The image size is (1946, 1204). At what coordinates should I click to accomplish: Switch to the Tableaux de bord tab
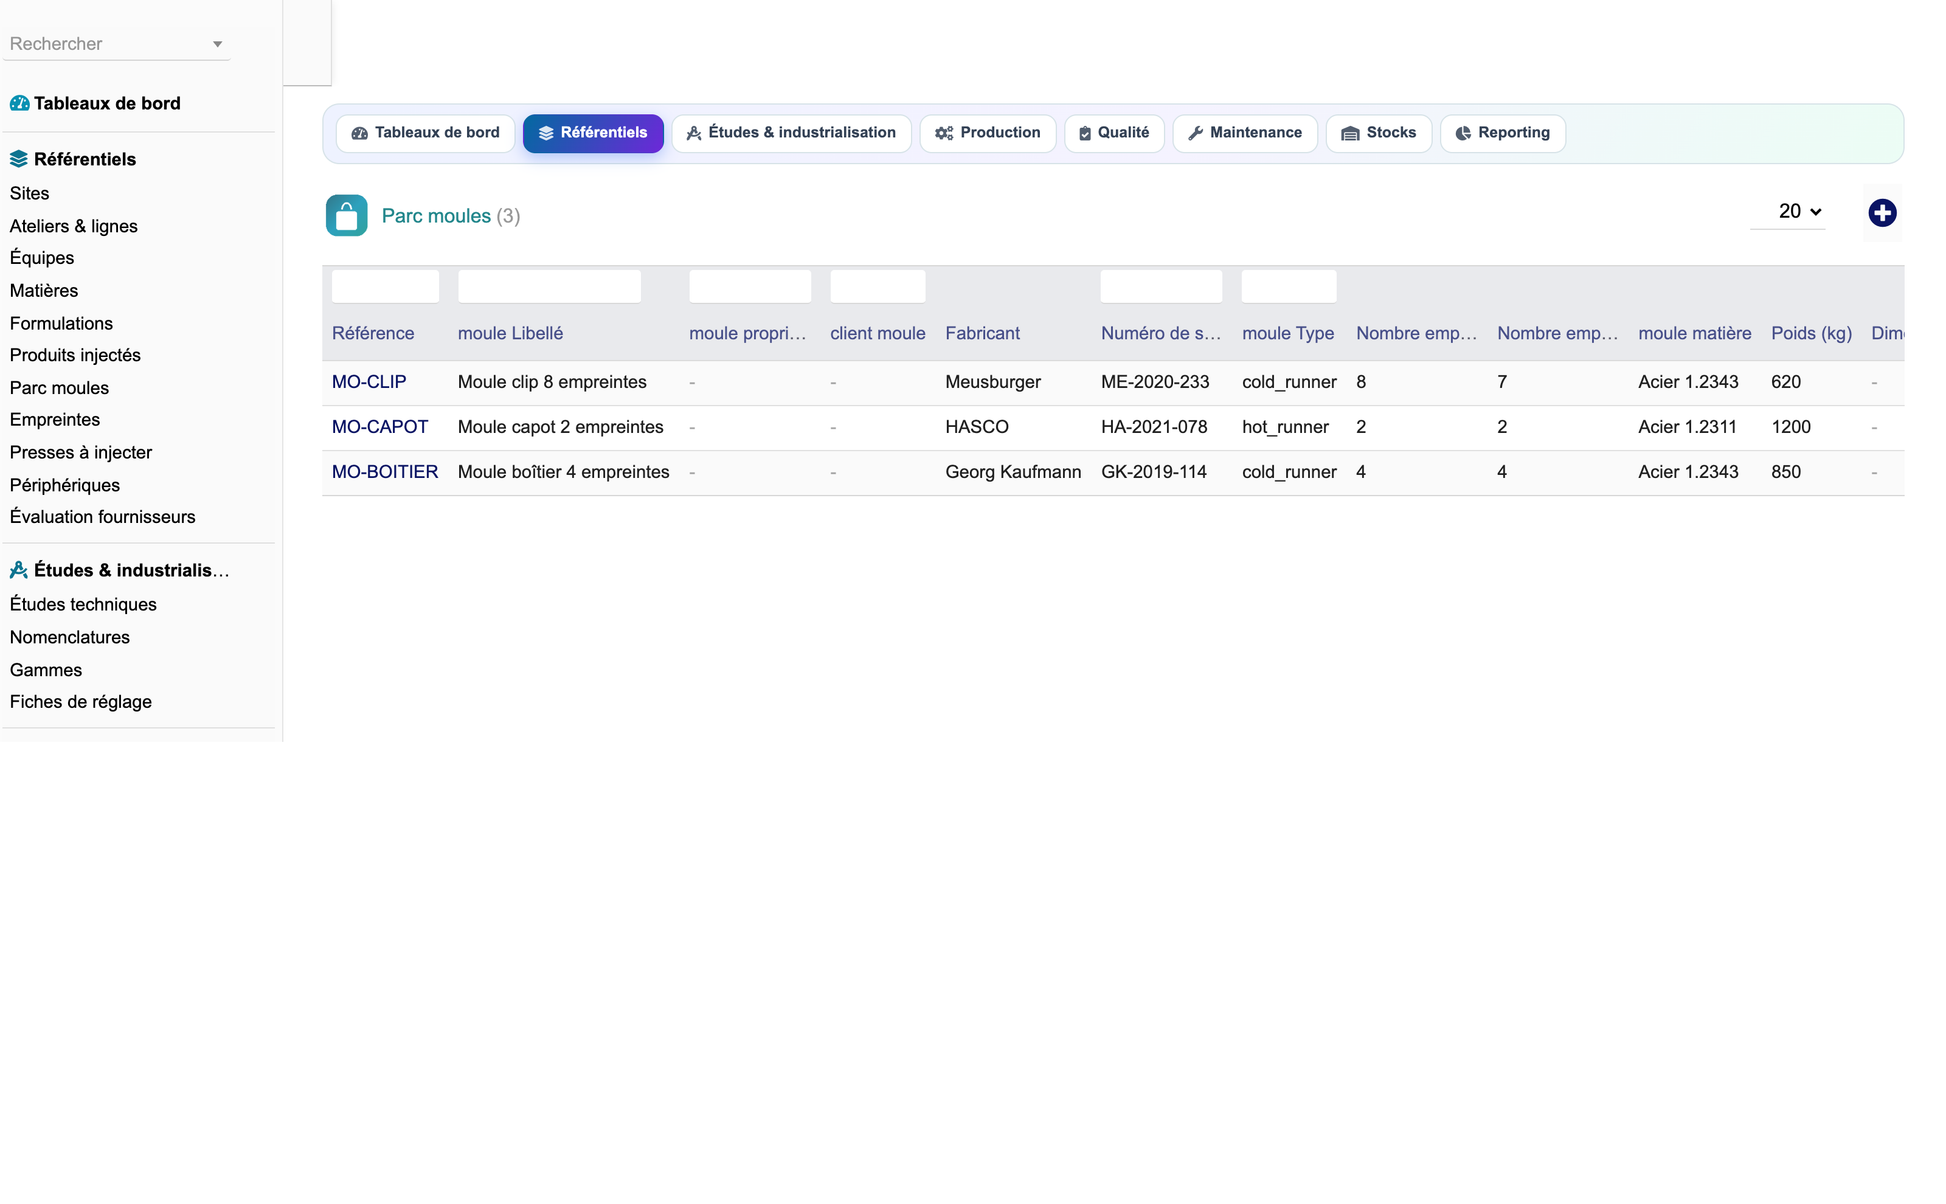pos(425,133)
